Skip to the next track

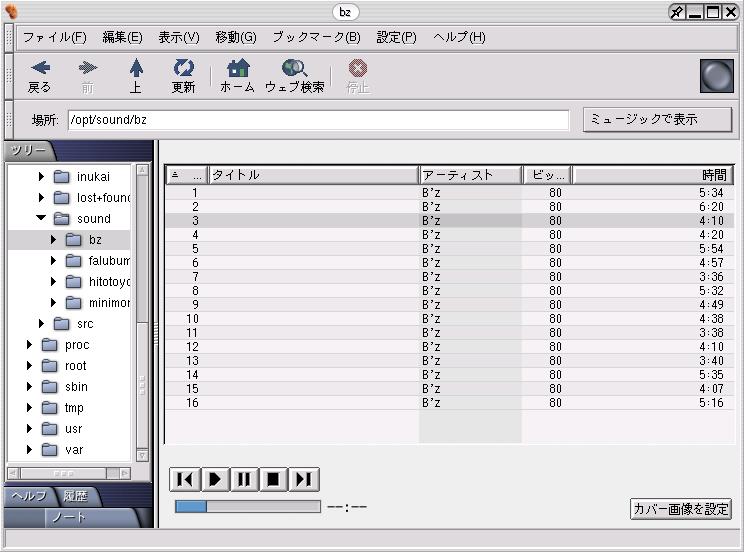pos(304,479)
